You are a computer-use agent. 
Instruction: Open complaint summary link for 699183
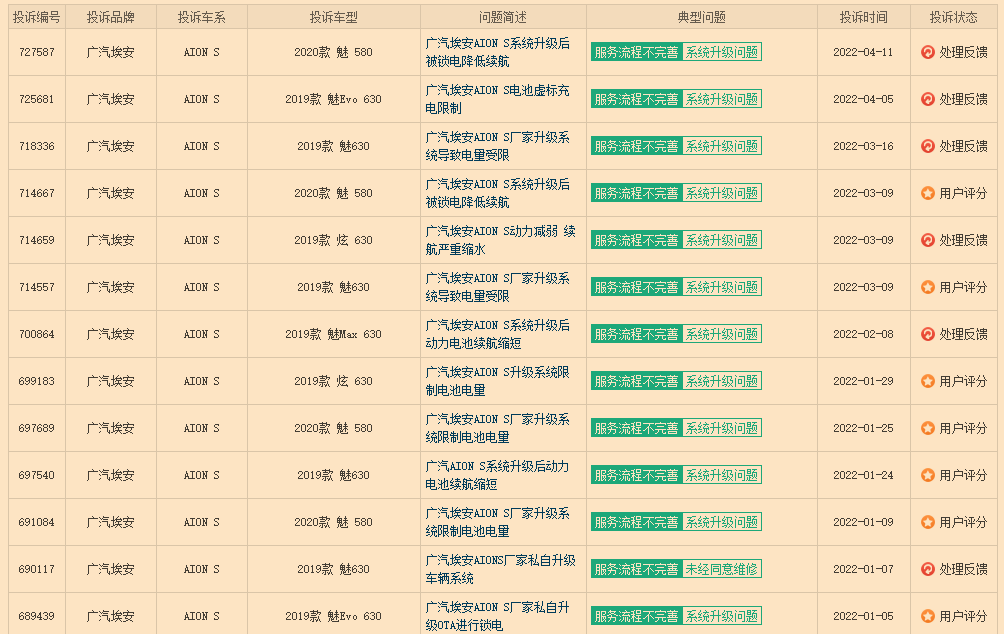point(498,381)
